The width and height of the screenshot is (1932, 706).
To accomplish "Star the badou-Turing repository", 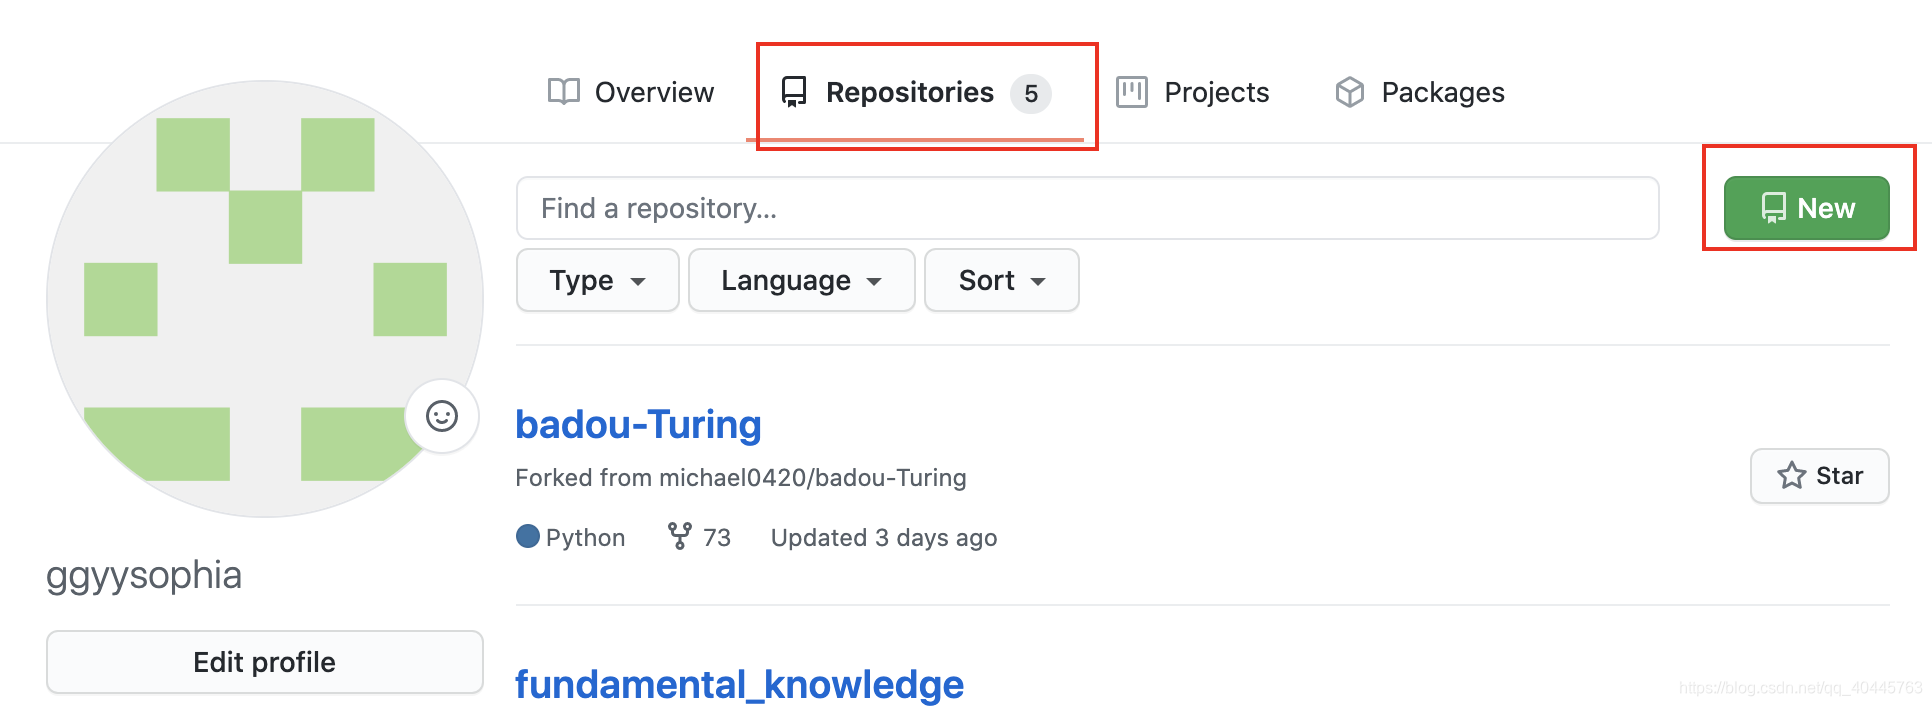I will (x=1820, y=476).
